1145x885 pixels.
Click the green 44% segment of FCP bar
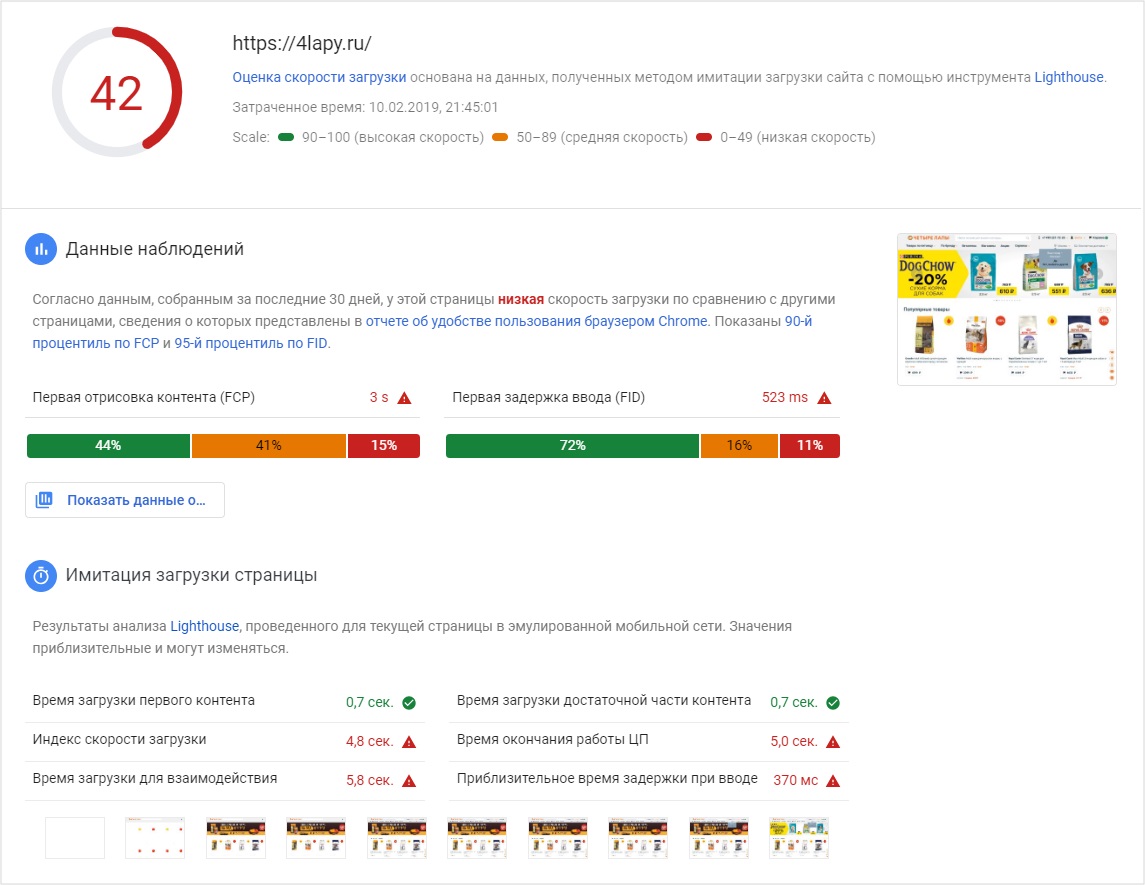pos(108,446)
